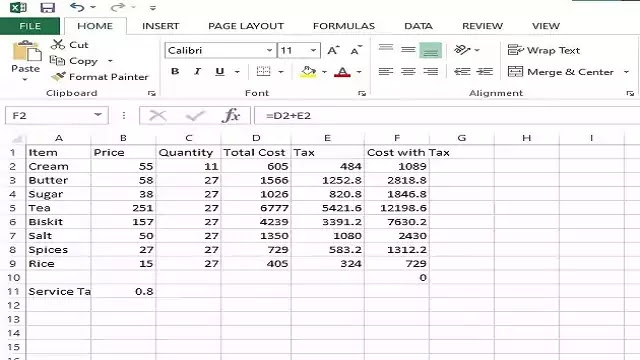
Task: Click the Orientation text rotation icon
Action: coord(462,50)
